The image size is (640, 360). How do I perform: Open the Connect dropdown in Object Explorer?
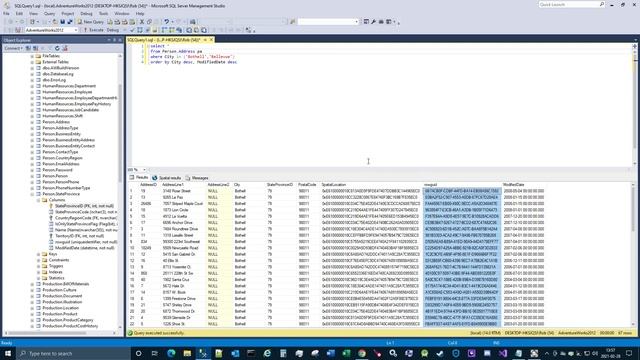click(13, 48)
